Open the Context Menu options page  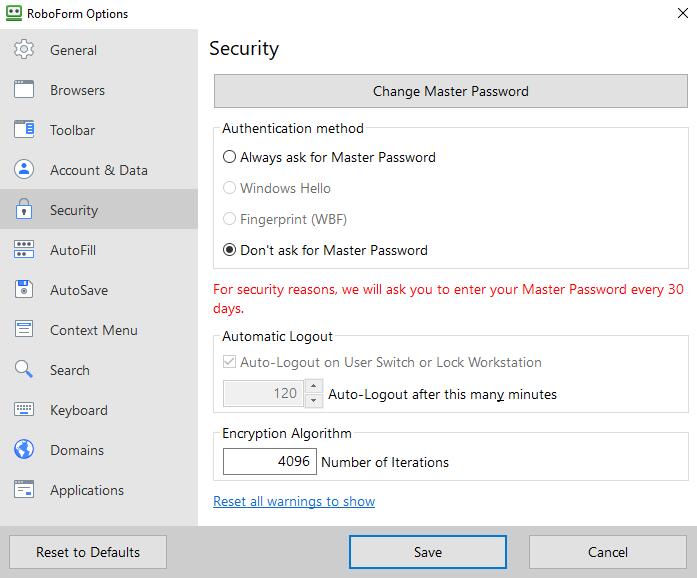(x=93, y=330)
